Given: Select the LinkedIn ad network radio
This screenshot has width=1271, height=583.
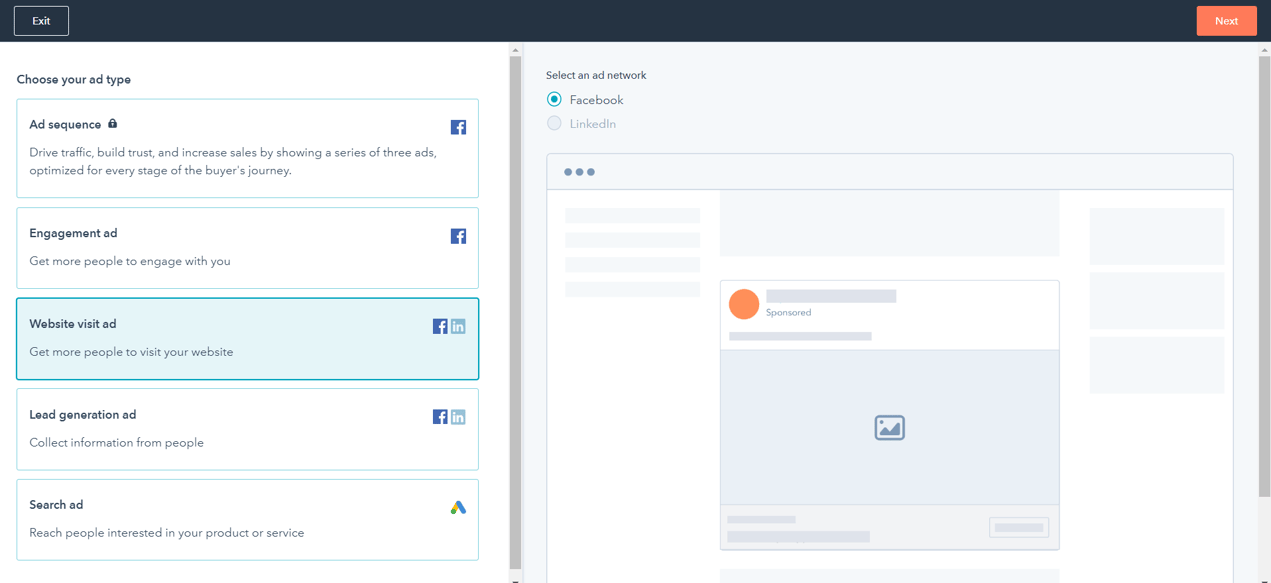Looking at the screenshot, I should tap(554, 124).
